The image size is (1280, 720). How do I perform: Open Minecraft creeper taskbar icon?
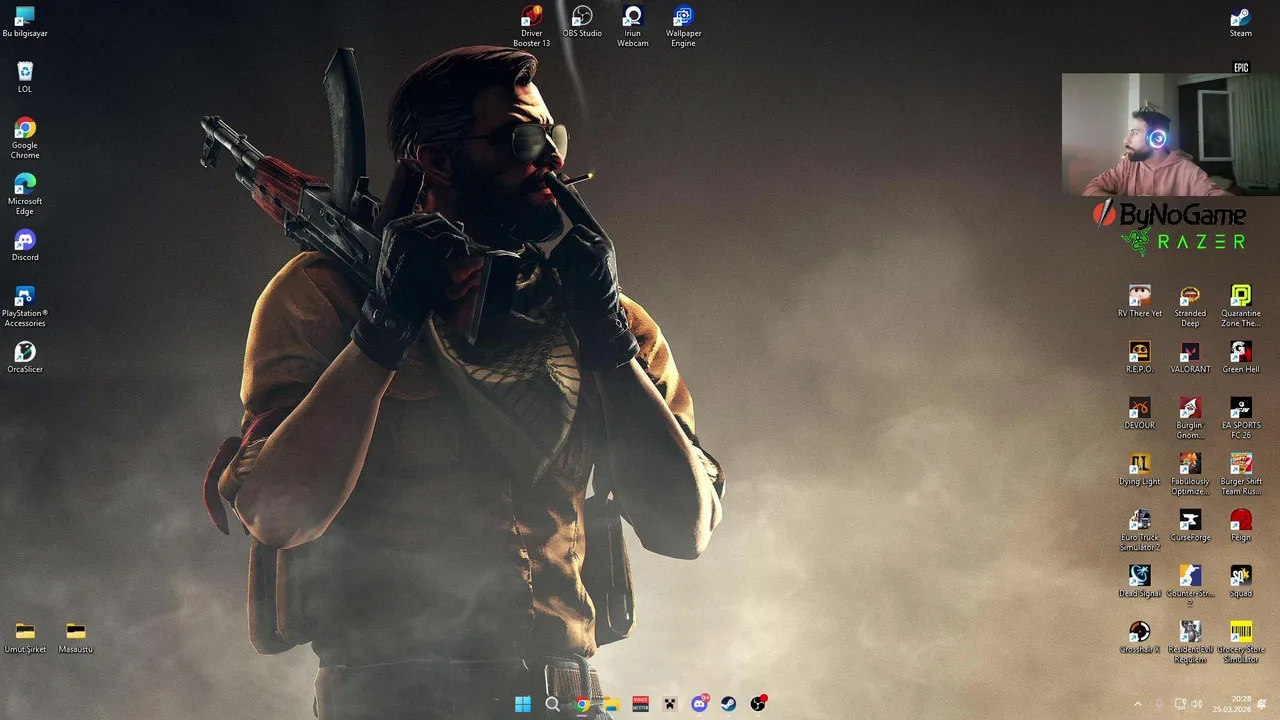coord(670,704)
